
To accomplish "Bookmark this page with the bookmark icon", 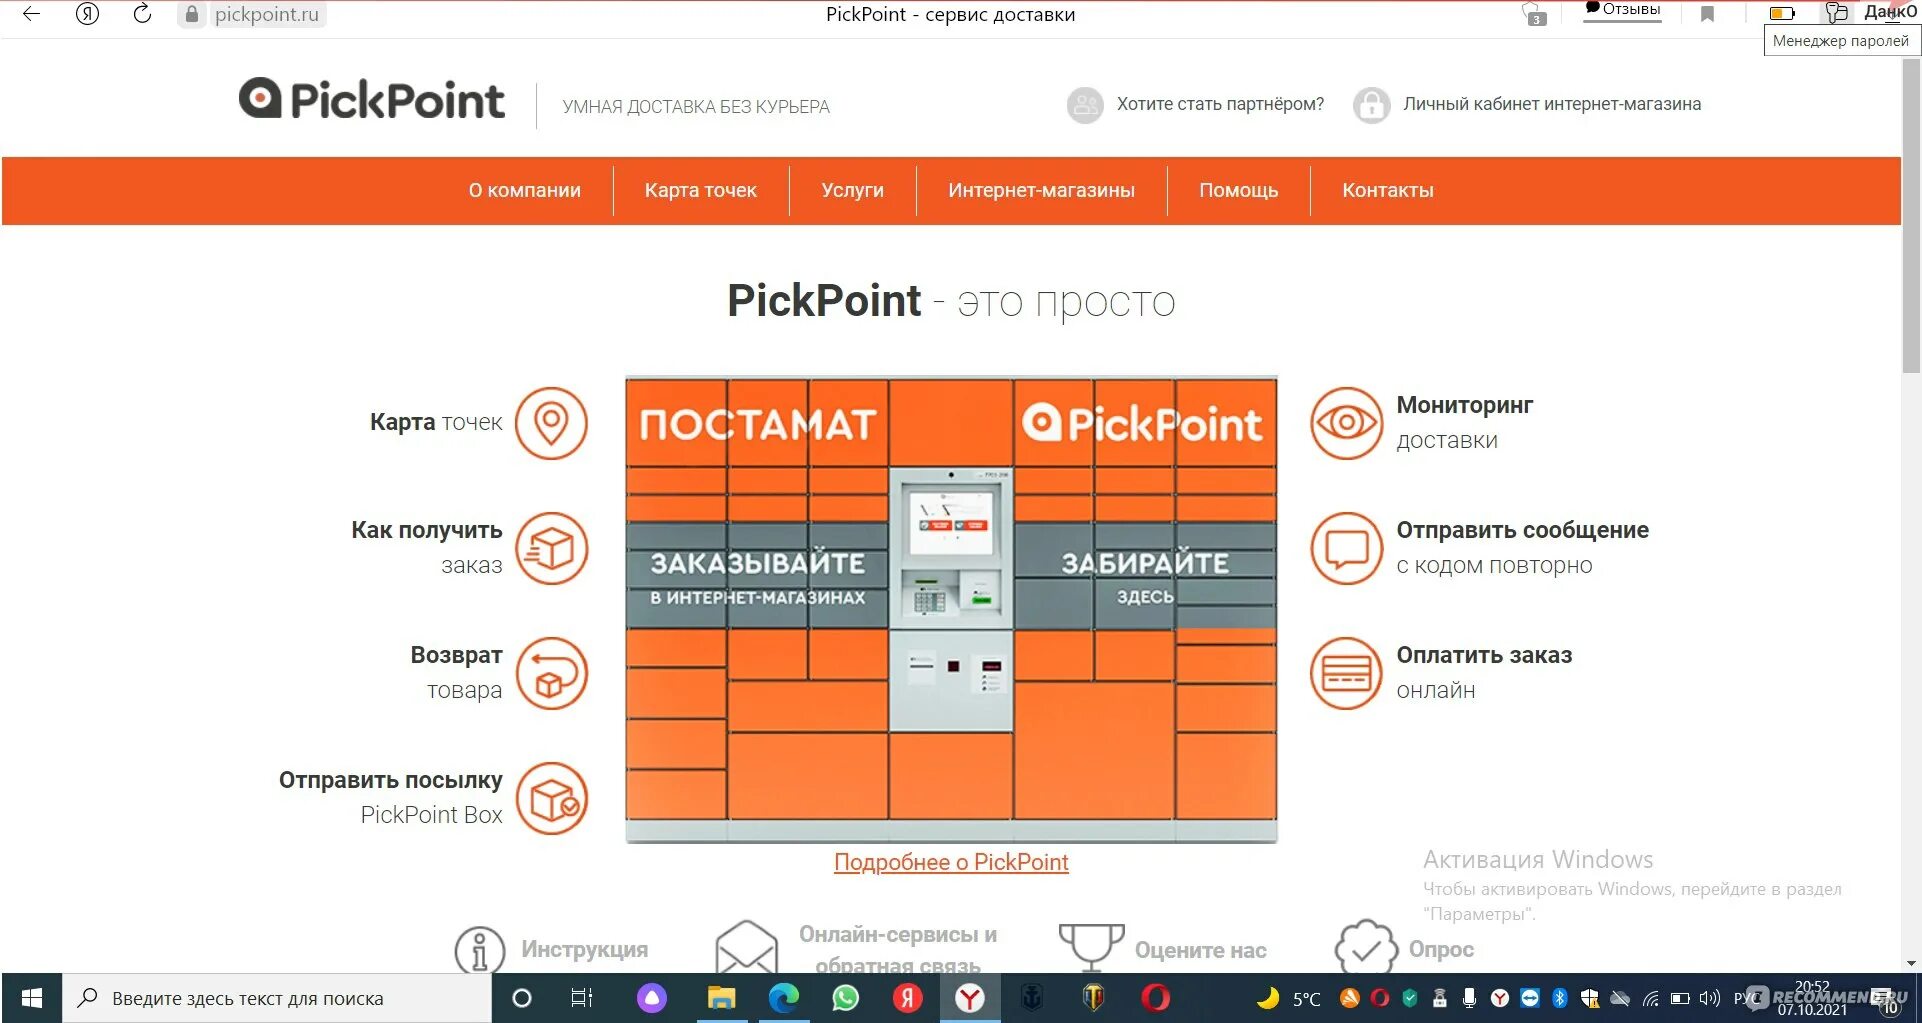I will tap(1707, 14).
